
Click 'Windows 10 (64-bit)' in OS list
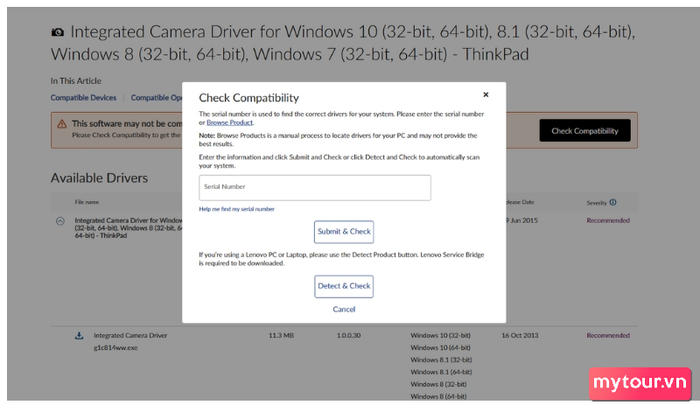pos(440,348)
